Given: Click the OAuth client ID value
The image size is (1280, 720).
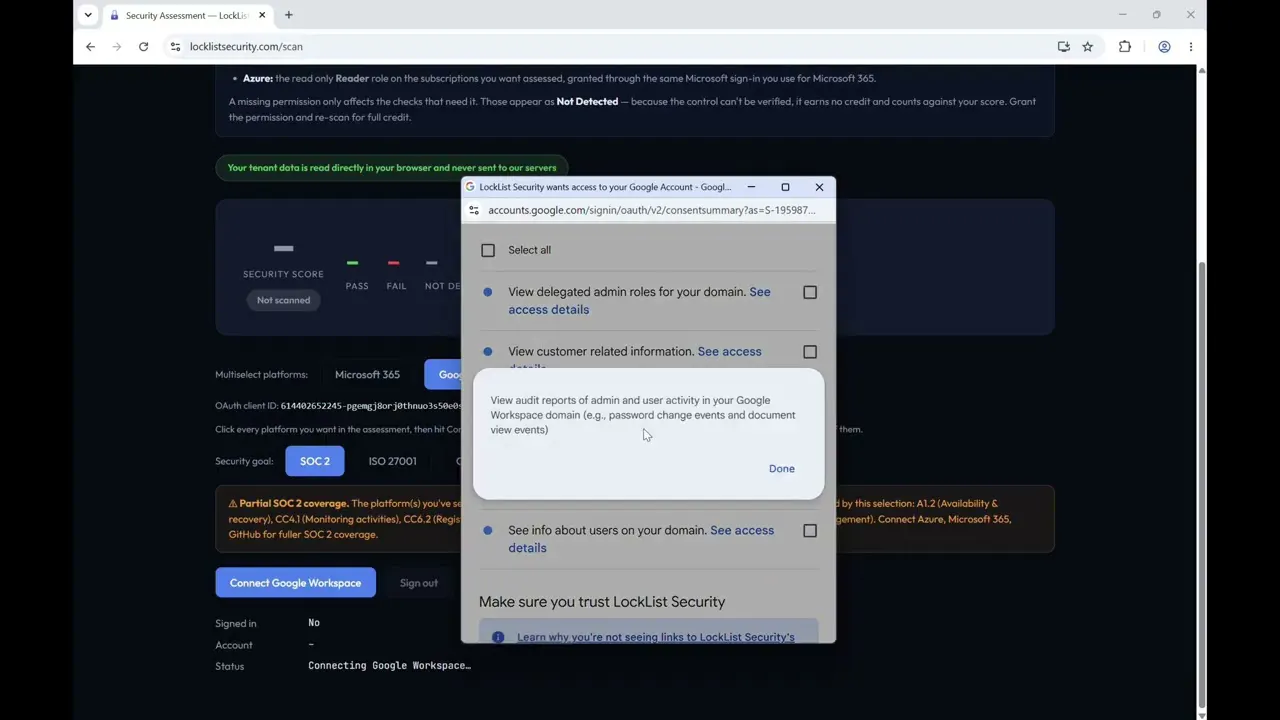Looking at the screenshot, I should point(371,406).
